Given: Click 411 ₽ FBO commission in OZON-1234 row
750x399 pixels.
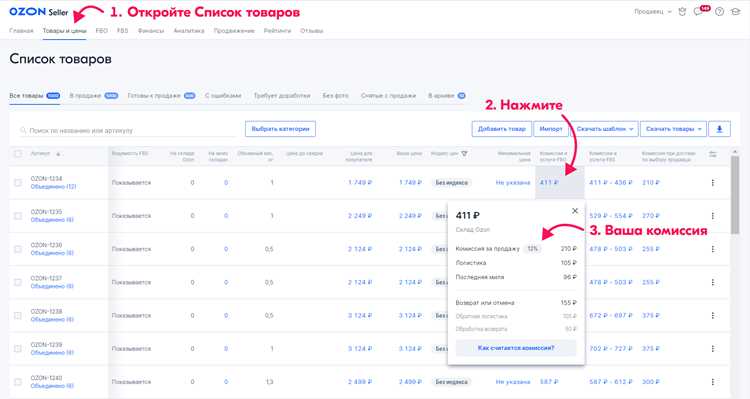Looking at the screenshot, I should [x=549, y=182].
